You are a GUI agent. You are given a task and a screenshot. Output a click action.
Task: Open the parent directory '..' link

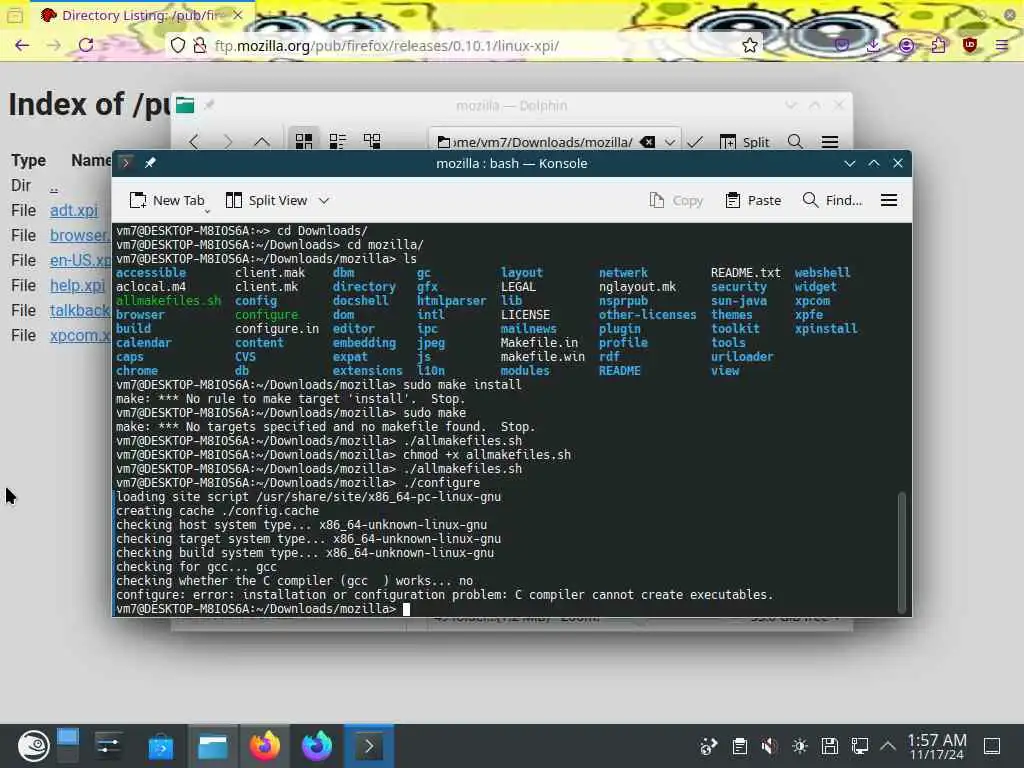[x=54, y=187]
